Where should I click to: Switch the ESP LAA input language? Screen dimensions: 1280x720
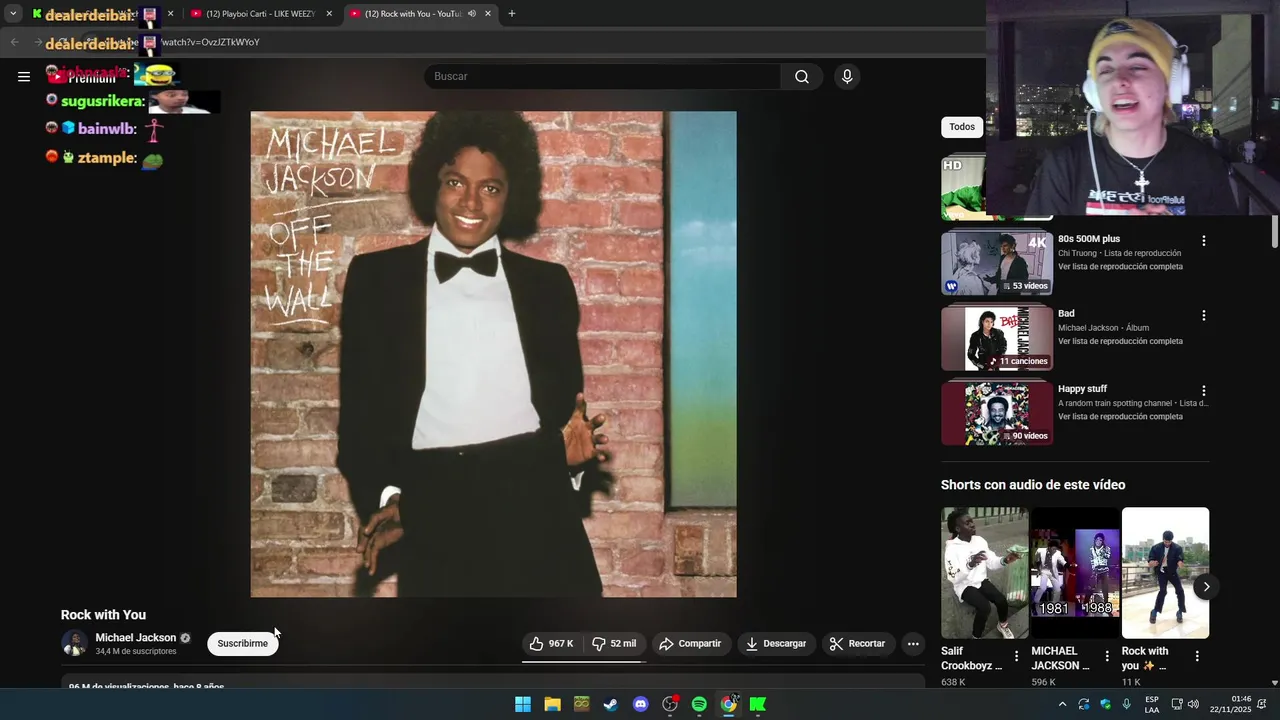[1152, 704]
